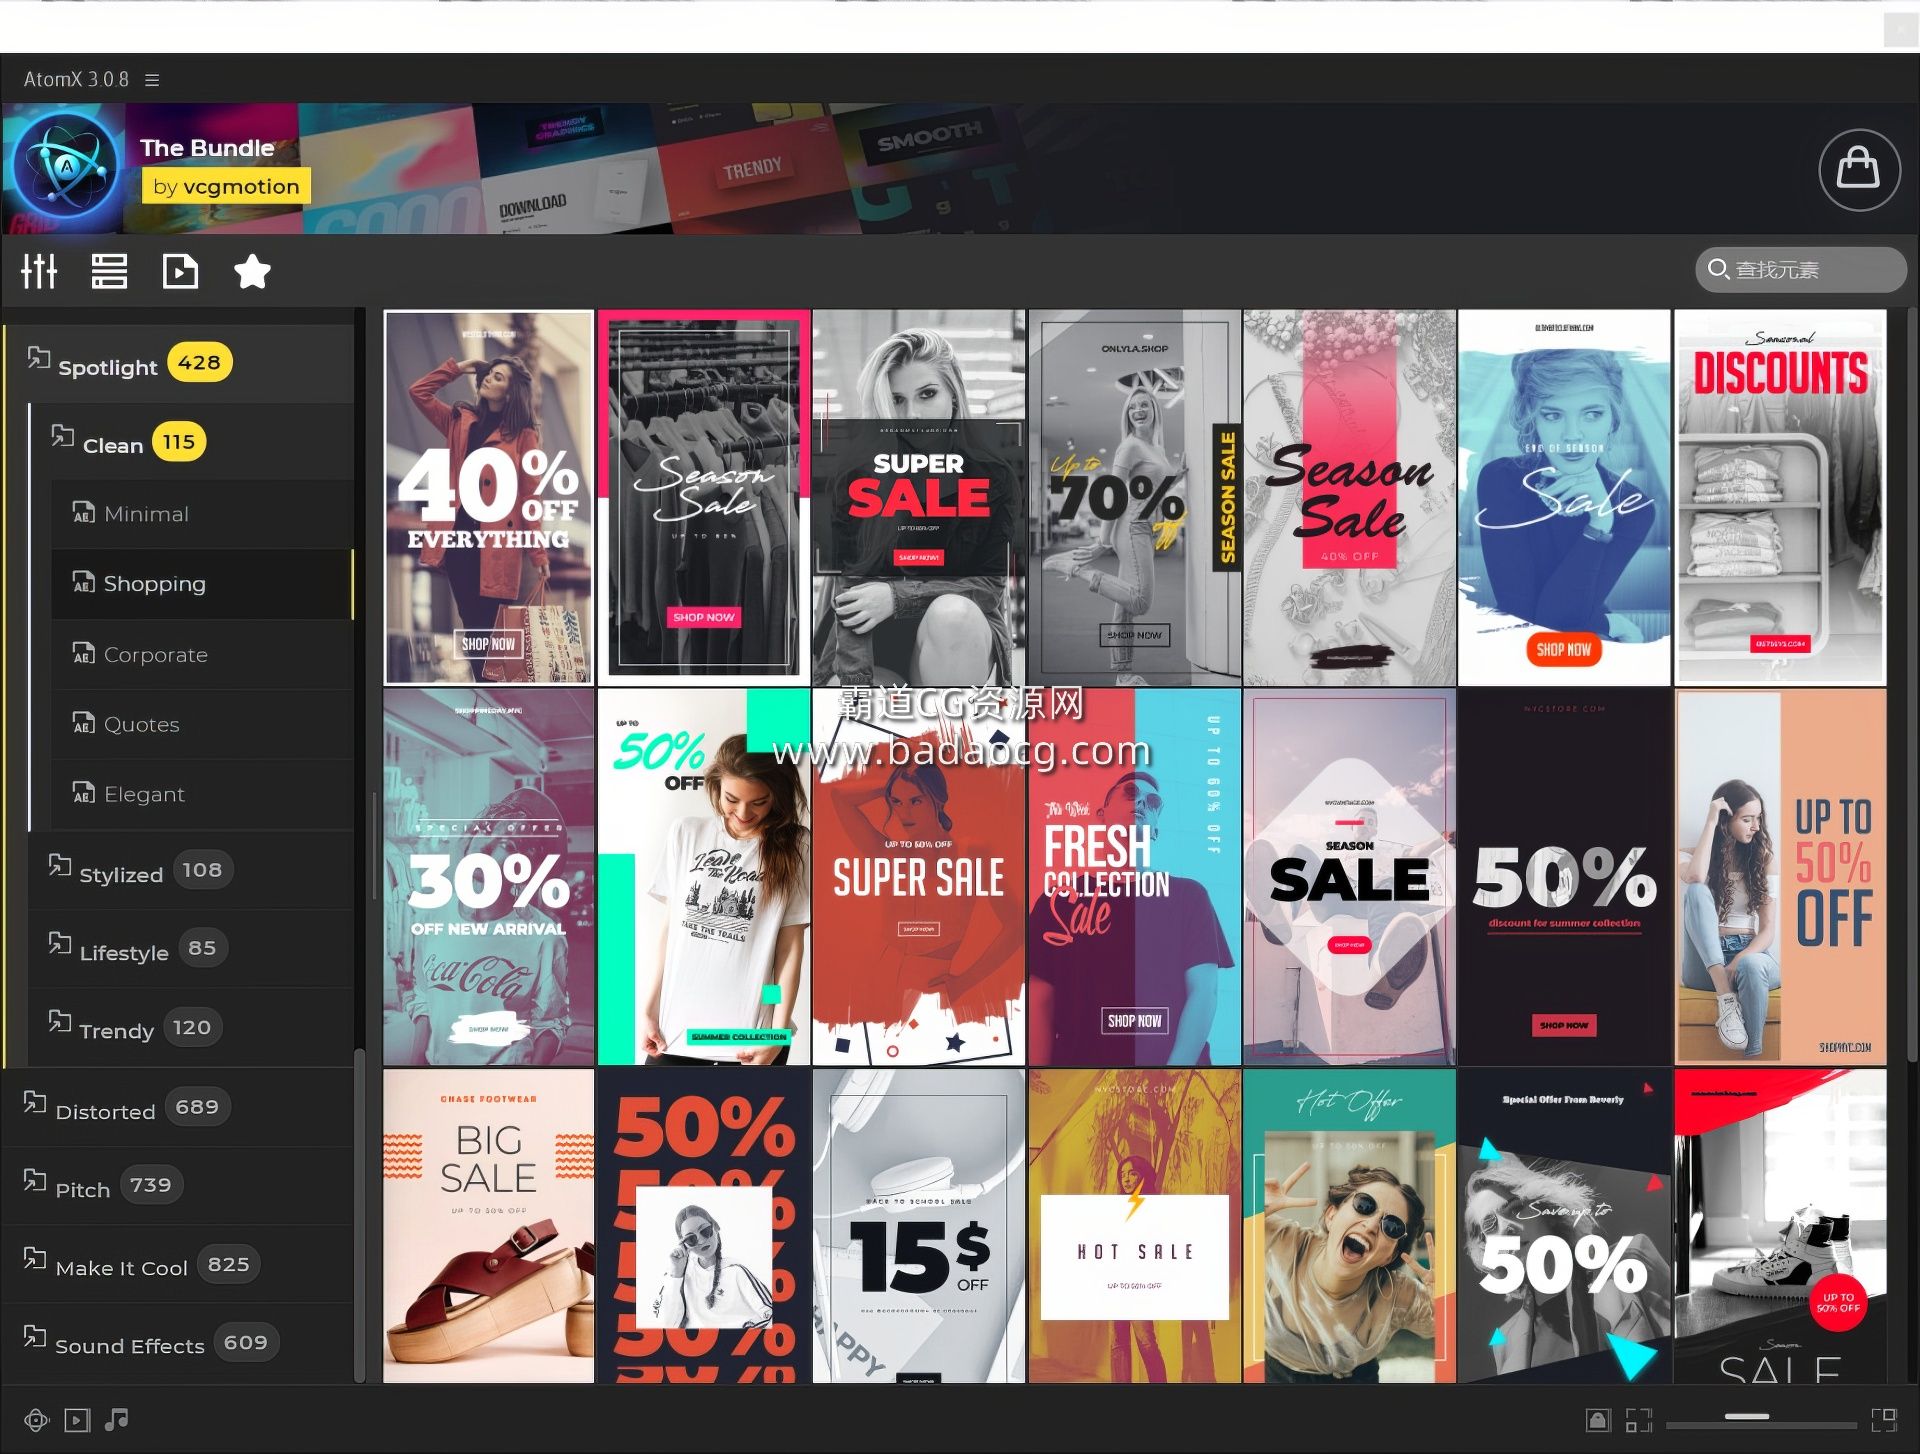Open the AtomX hamburger menu
Screen dimensions: 1920x1454
click(152, 80)
